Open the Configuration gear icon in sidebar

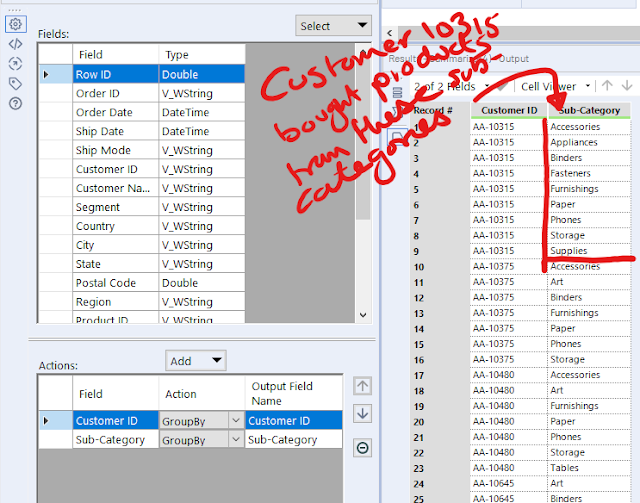[16, 24]
